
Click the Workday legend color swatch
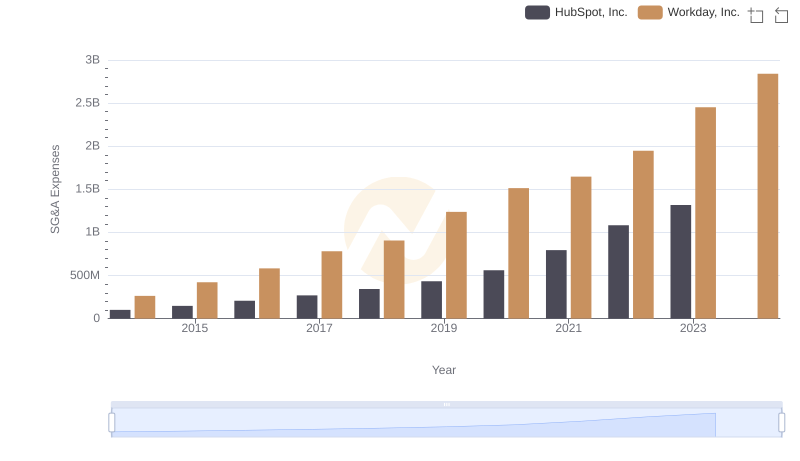pos(650,12)
